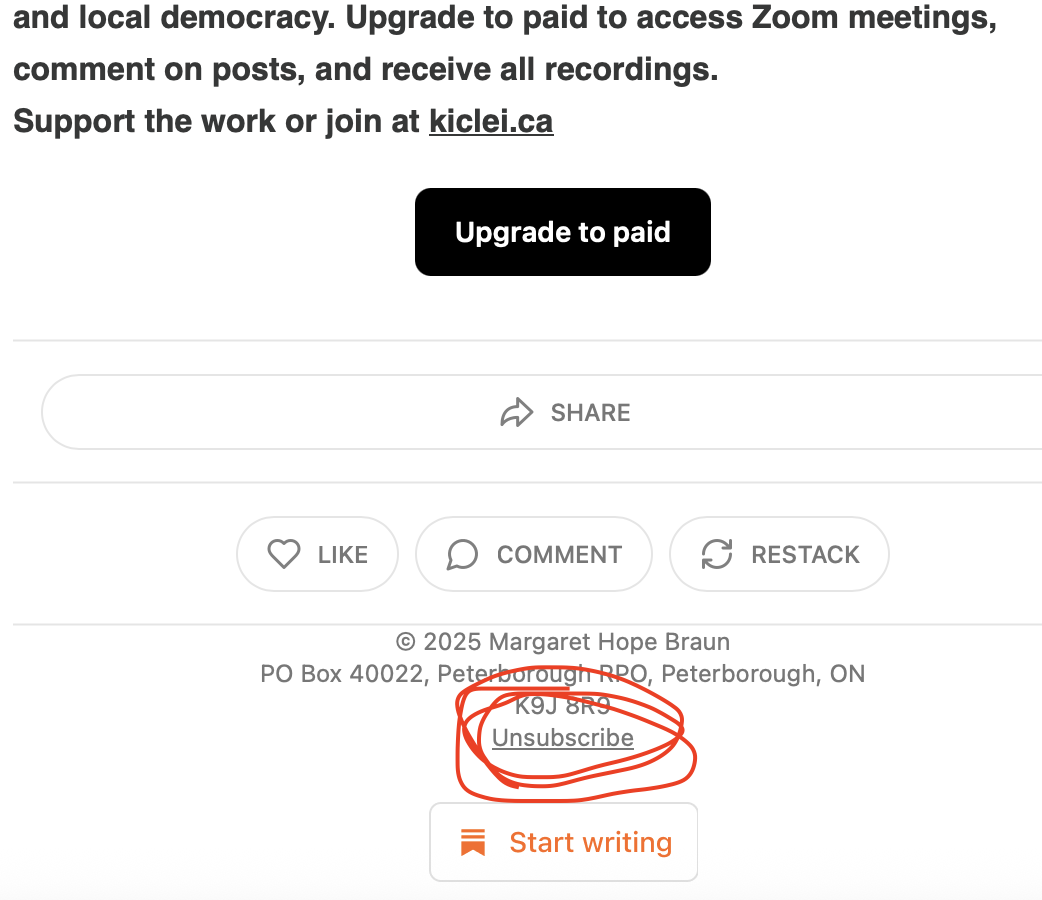Viewport: 1042px width, 900px height.
Task: Click the speech bubble comment icon
Action: [463, 554]
